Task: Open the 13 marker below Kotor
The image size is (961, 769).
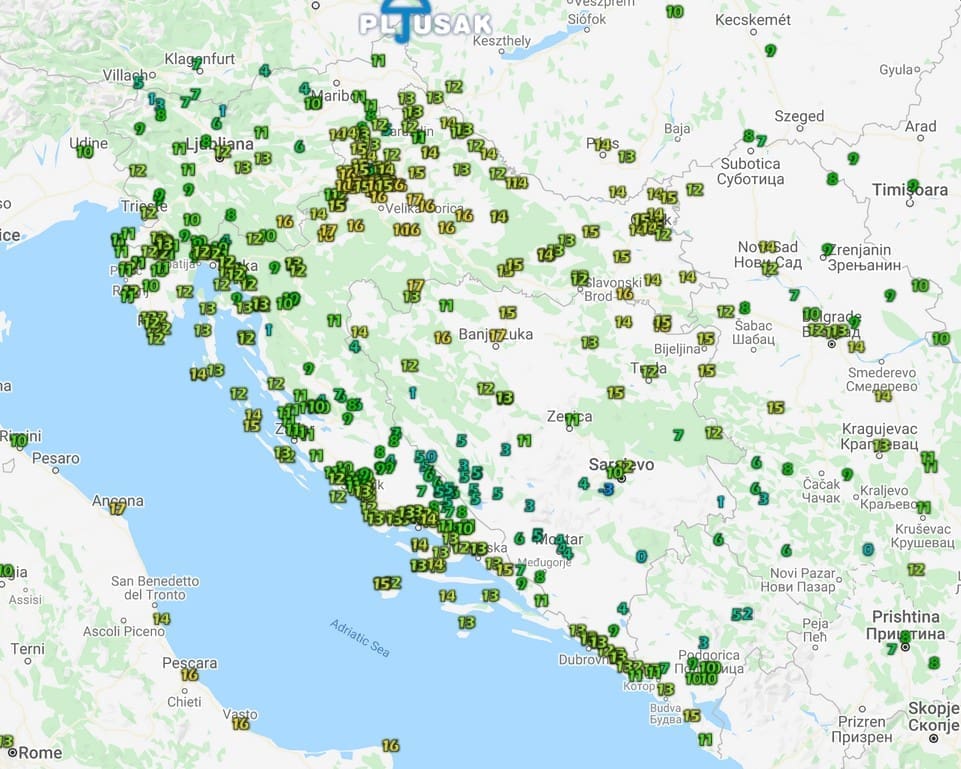Action: pyautogui.click(x=666, y=689)
